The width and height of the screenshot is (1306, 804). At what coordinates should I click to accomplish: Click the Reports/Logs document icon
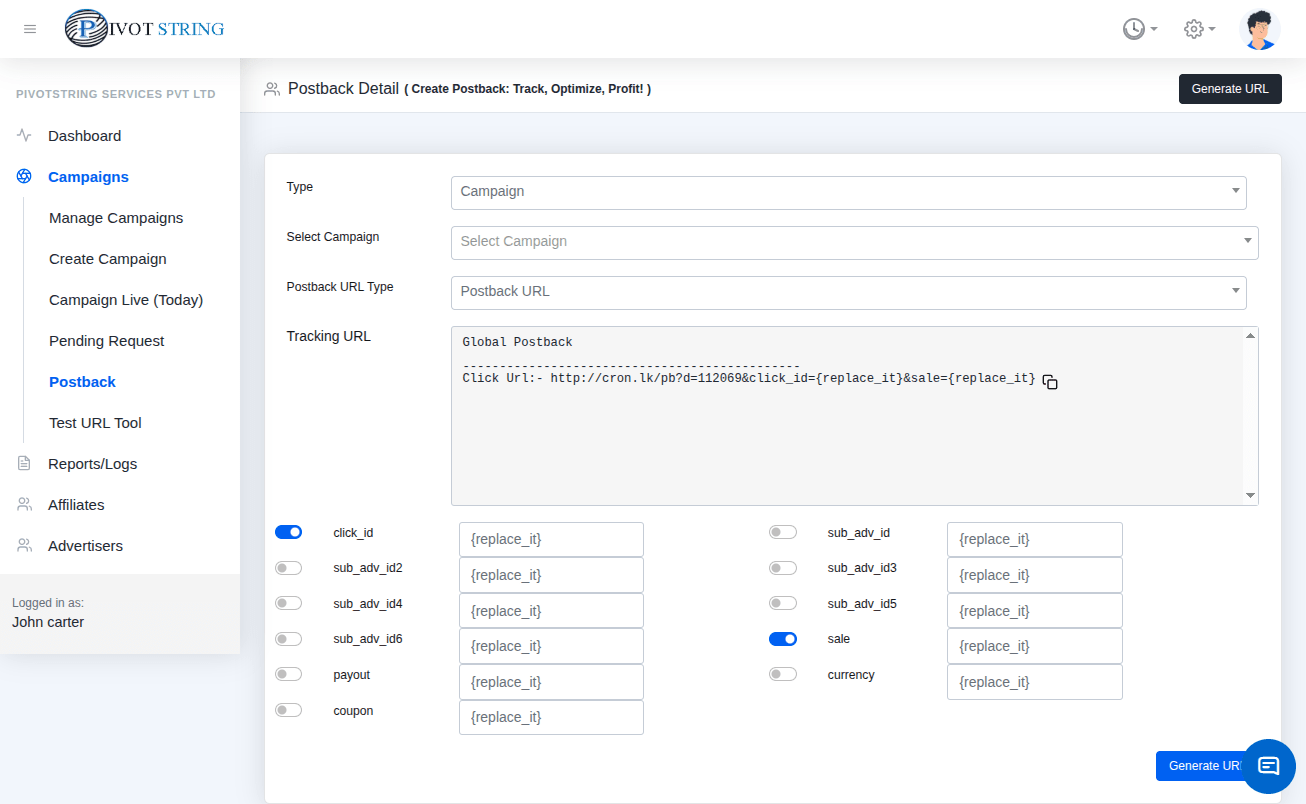point(24,464)
